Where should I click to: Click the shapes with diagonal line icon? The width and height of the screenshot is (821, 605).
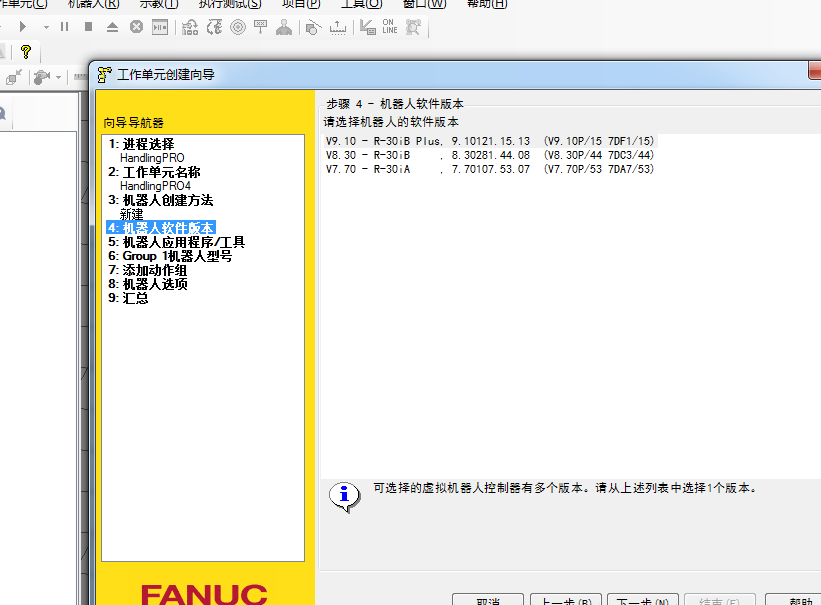tap(313, 27)
